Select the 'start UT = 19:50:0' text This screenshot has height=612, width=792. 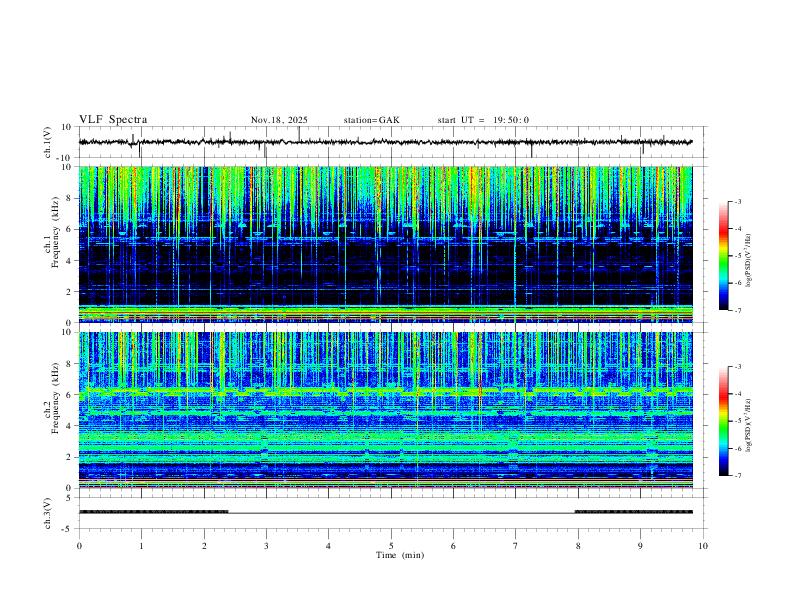tap(483, 120)
